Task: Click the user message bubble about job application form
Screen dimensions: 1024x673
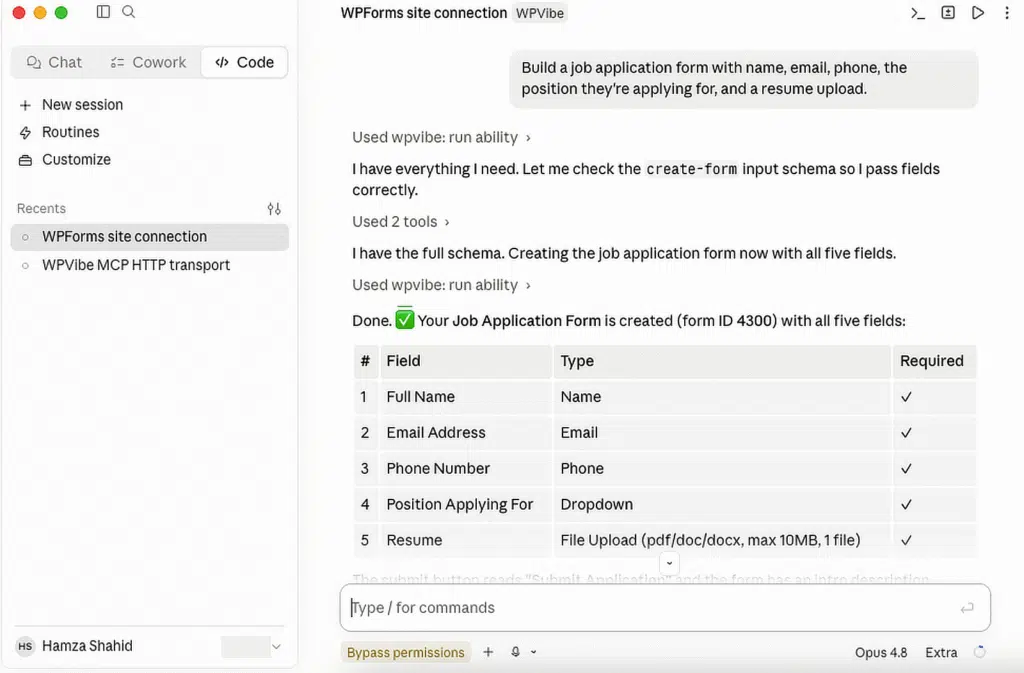Action: 743,78
